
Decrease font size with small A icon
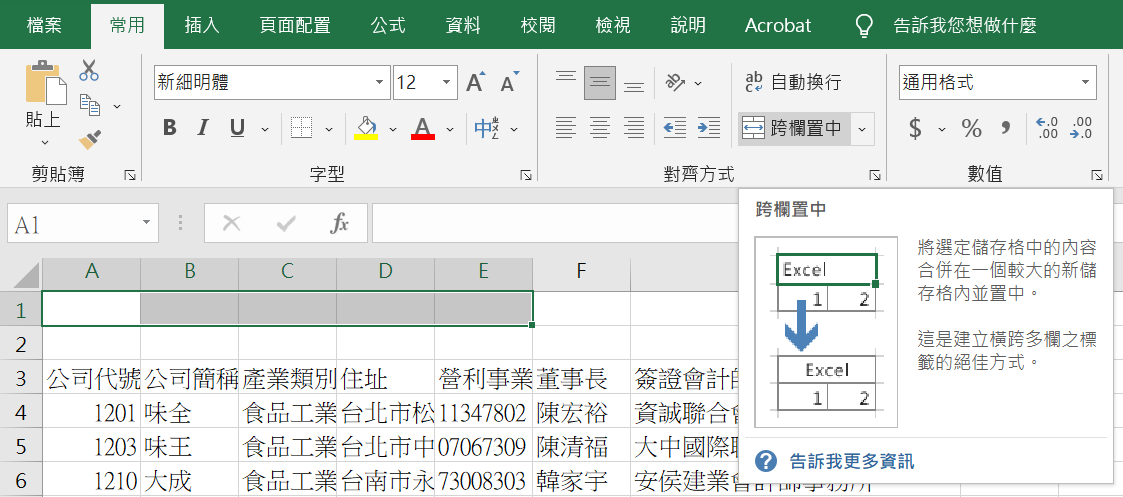(509, 83)
